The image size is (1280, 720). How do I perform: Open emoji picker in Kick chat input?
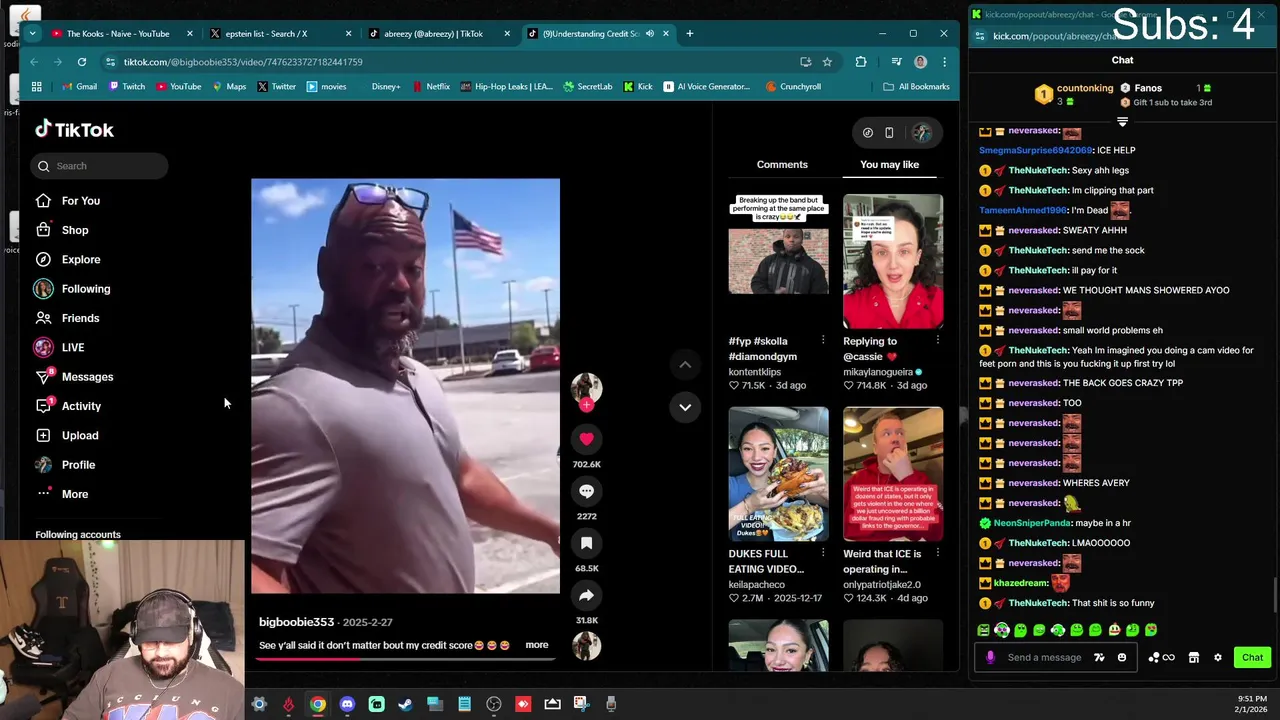(1122, 657)
